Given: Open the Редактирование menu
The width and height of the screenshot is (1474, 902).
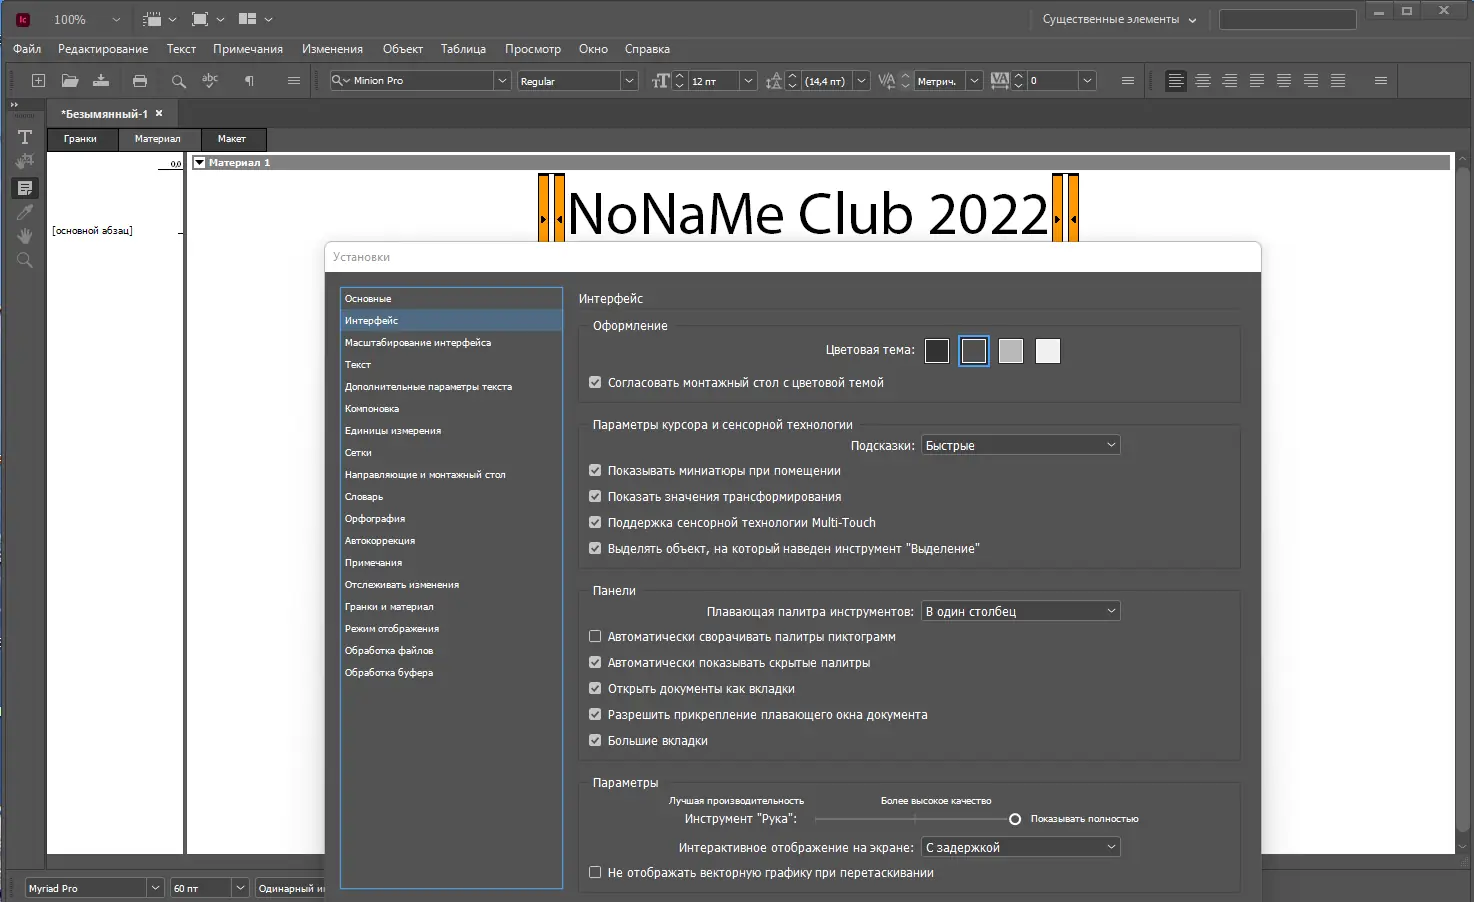Looking at the screenshot, I should tap(103, 49).
